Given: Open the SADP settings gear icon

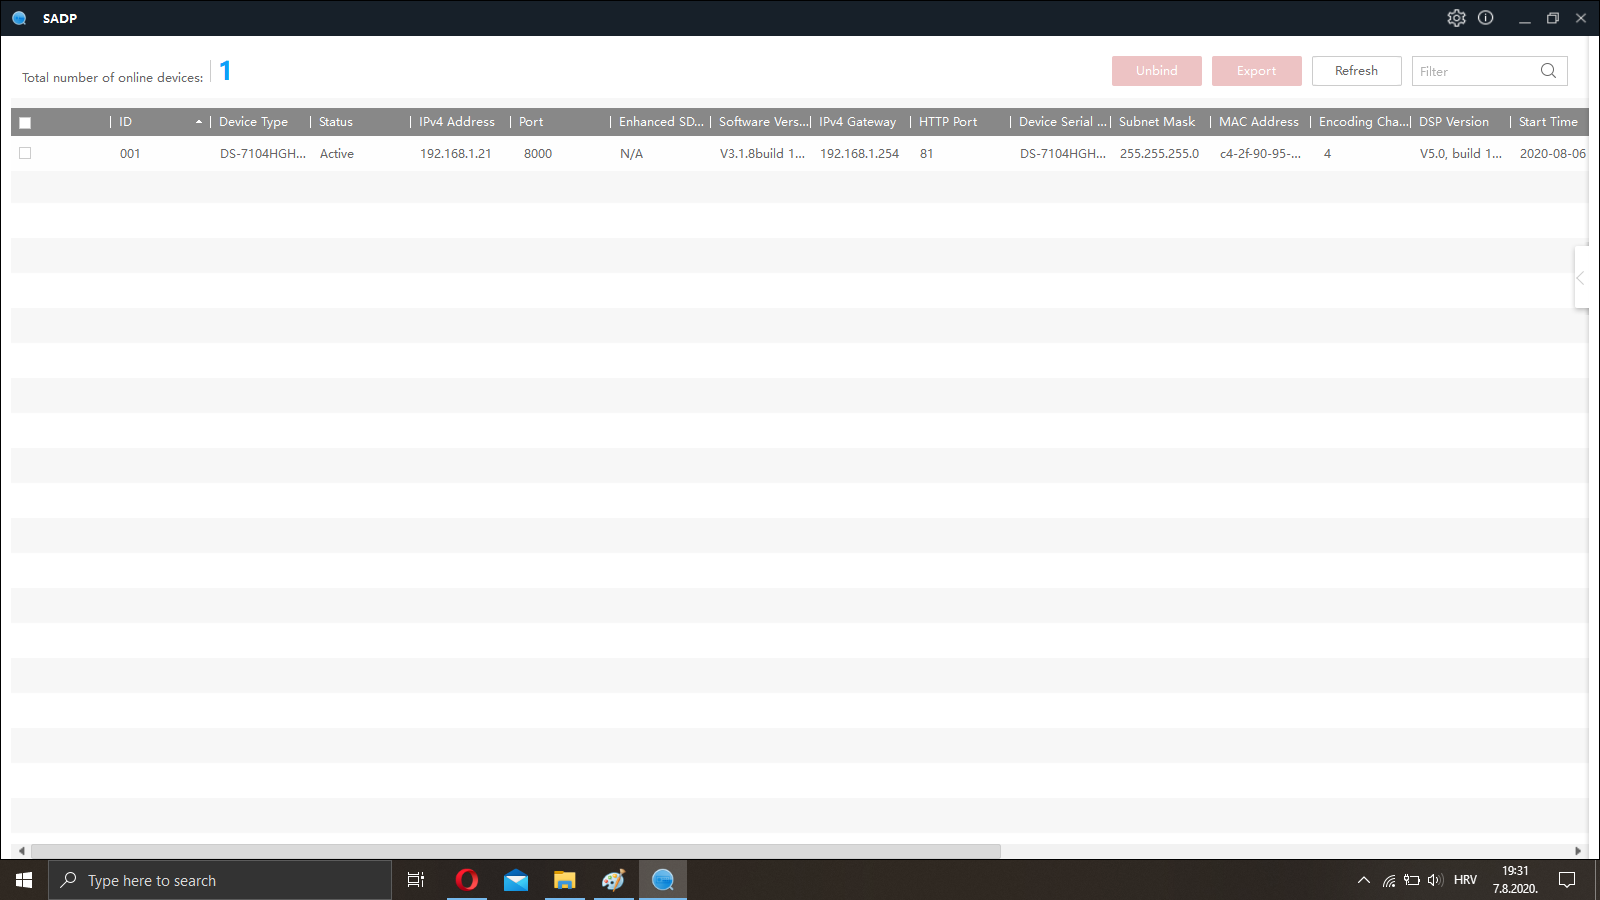Looking at the screenshot, I should [1456, 18].
